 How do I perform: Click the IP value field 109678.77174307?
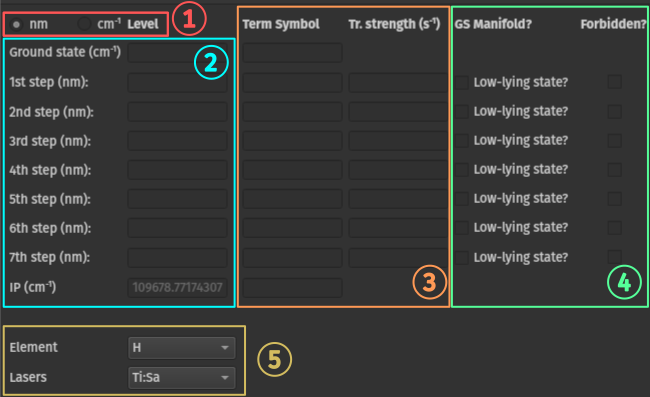(177, 288)
